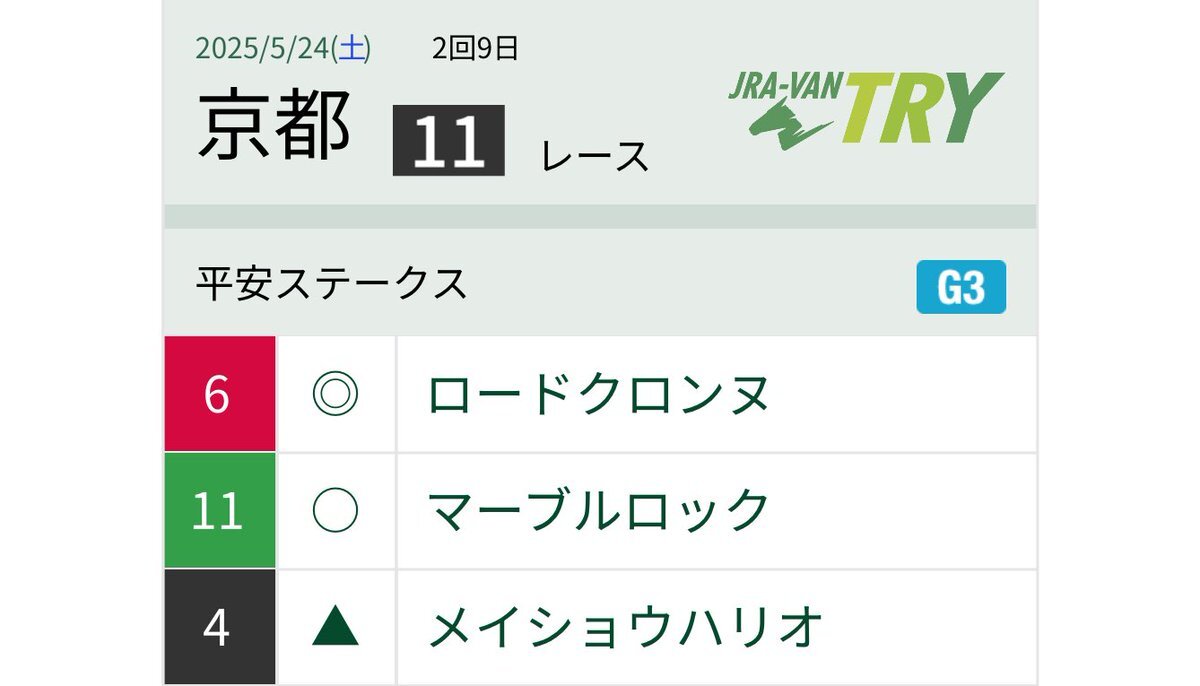Click the 土 Saturday weekday indicator
The image size is (1200, 686).
pyautogui.click(x=353, y=48)
